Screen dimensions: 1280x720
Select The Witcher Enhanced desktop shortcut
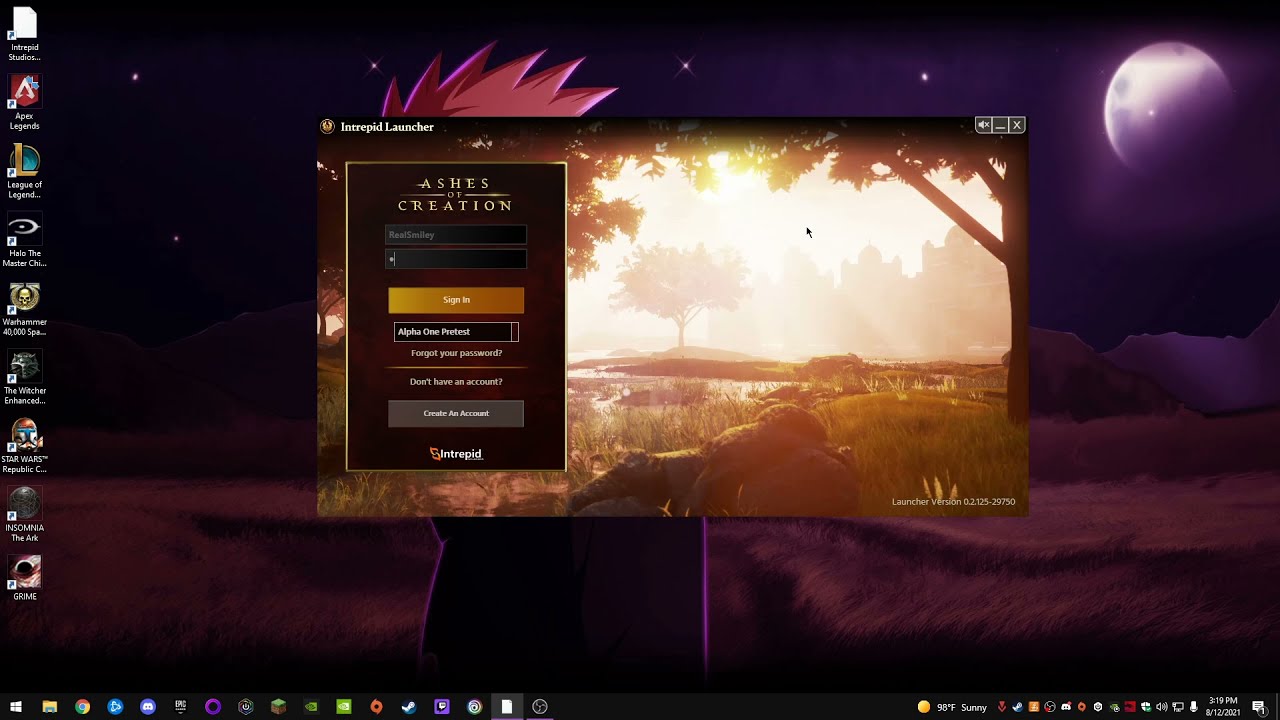click(x=24, y=378)
